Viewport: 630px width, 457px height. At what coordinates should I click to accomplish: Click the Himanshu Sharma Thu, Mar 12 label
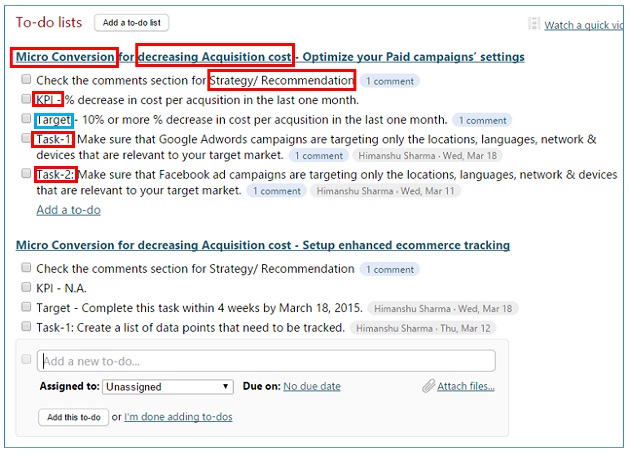423,328
